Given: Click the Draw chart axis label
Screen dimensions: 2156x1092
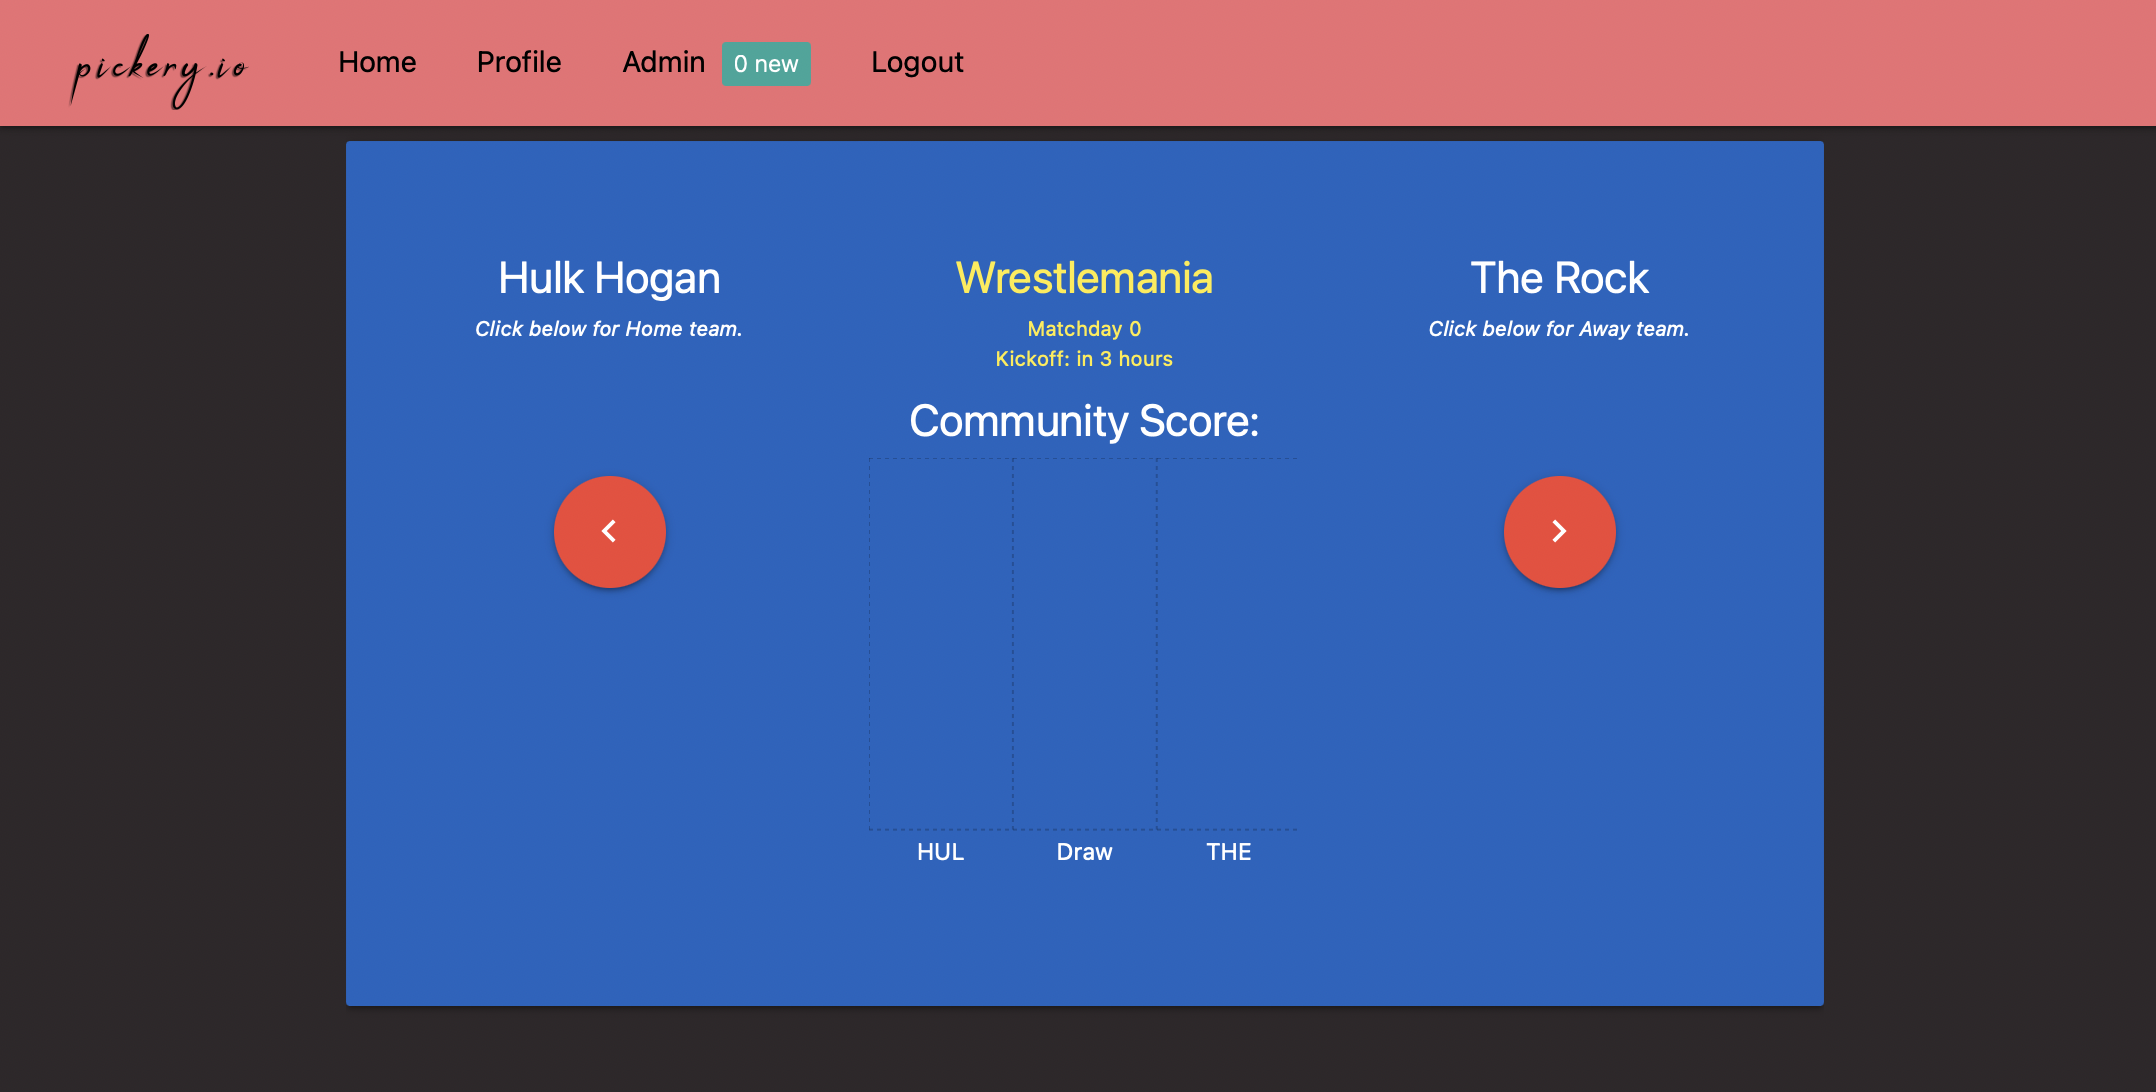Looking at the screenshot, I should coord(1084,852).
